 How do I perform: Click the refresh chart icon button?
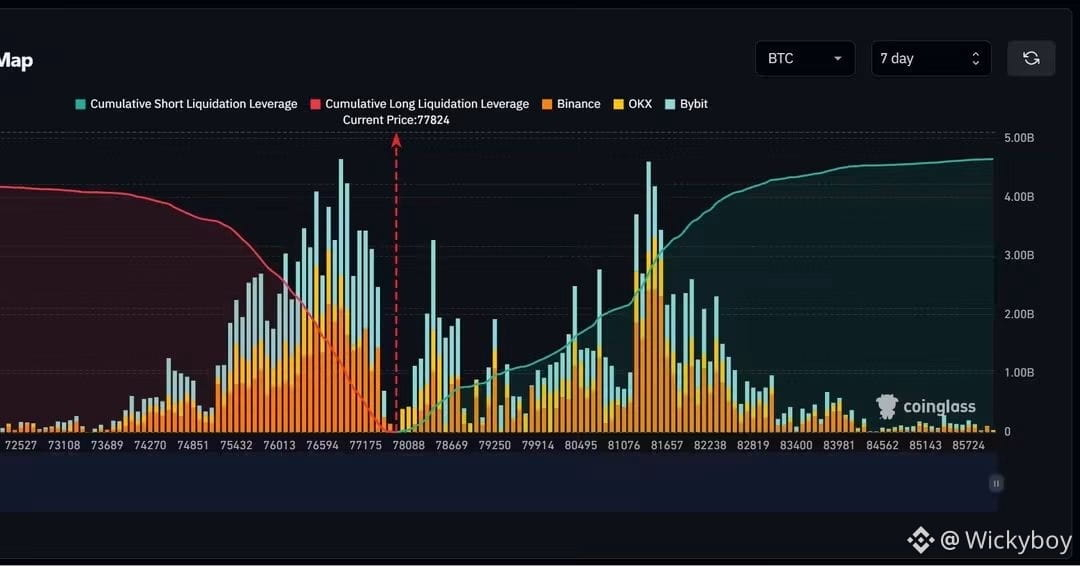tap(1031, 59)
